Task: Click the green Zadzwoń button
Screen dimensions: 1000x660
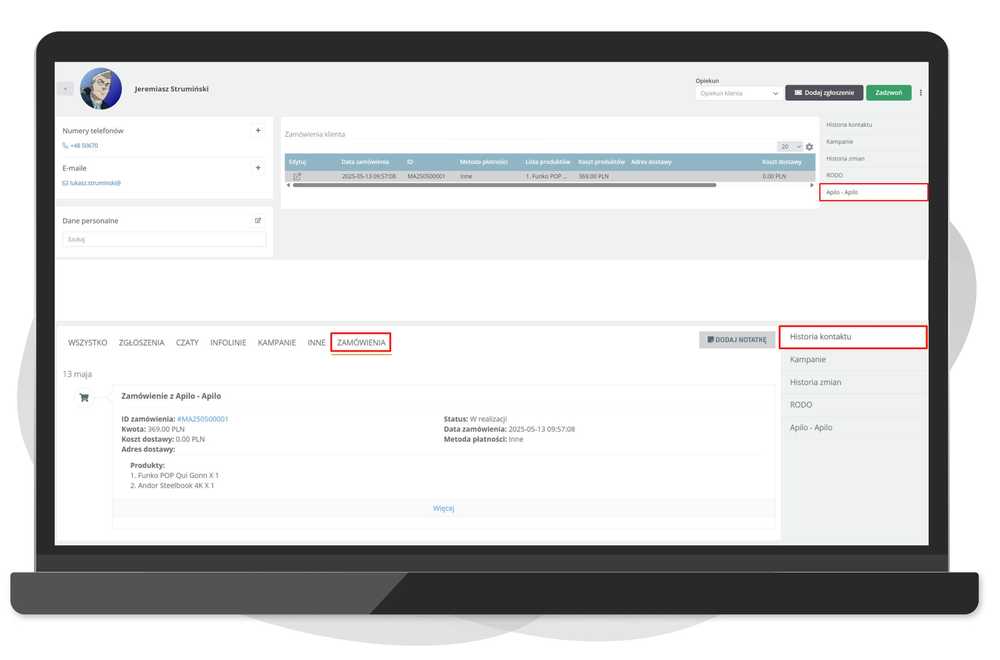Action: (x=888, y=93)
